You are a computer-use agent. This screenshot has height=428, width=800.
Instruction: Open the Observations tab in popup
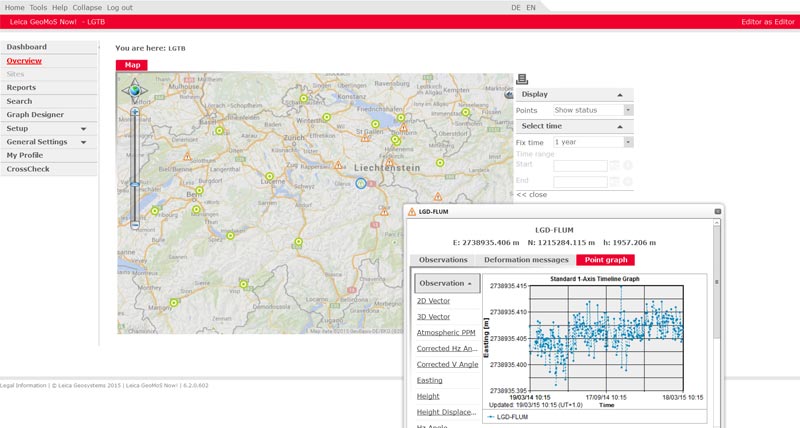pyautogui.click(x=443, y=260)
